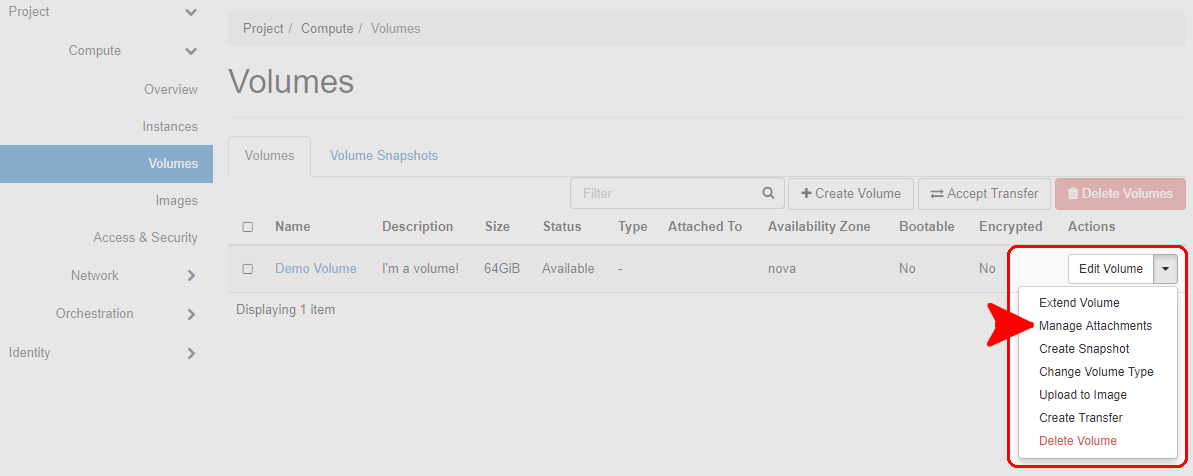Click the Accept Transfer button
This screenshot has width=1193, height=476.
(984, 194)
